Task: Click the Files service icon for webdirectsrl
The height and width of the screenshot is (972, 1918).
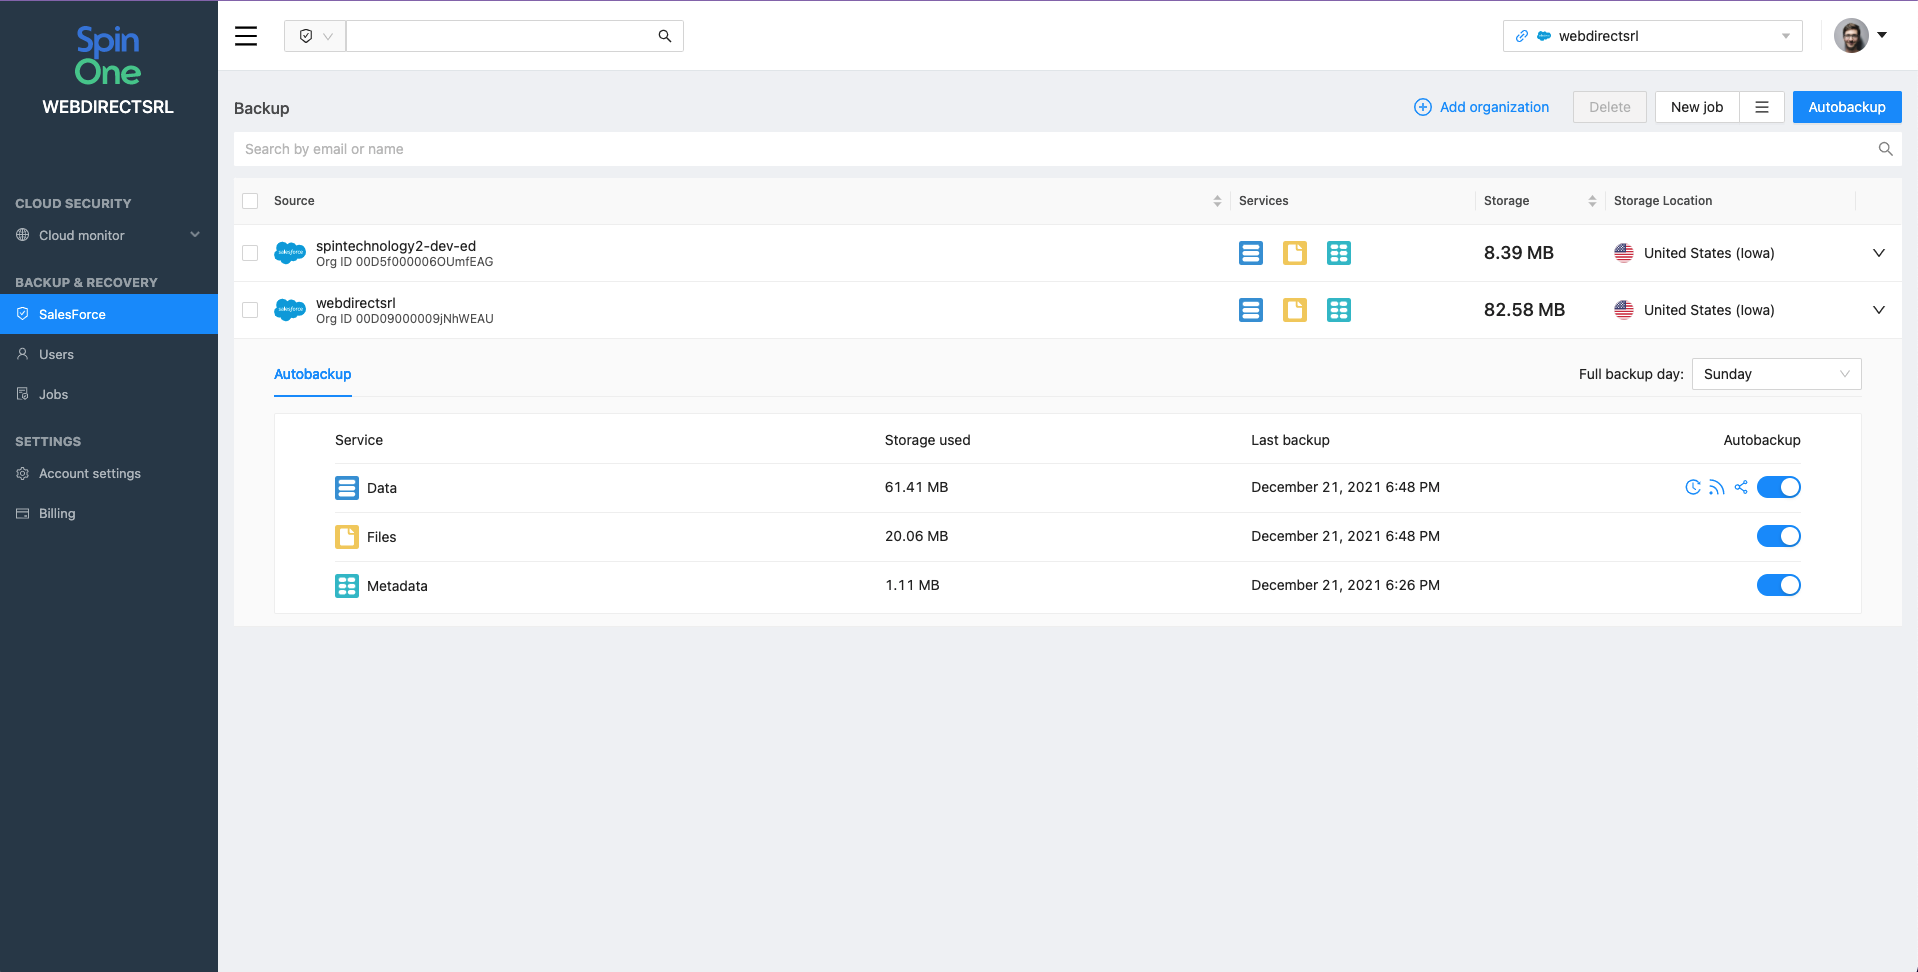Action: click(x=1294, y=310)
